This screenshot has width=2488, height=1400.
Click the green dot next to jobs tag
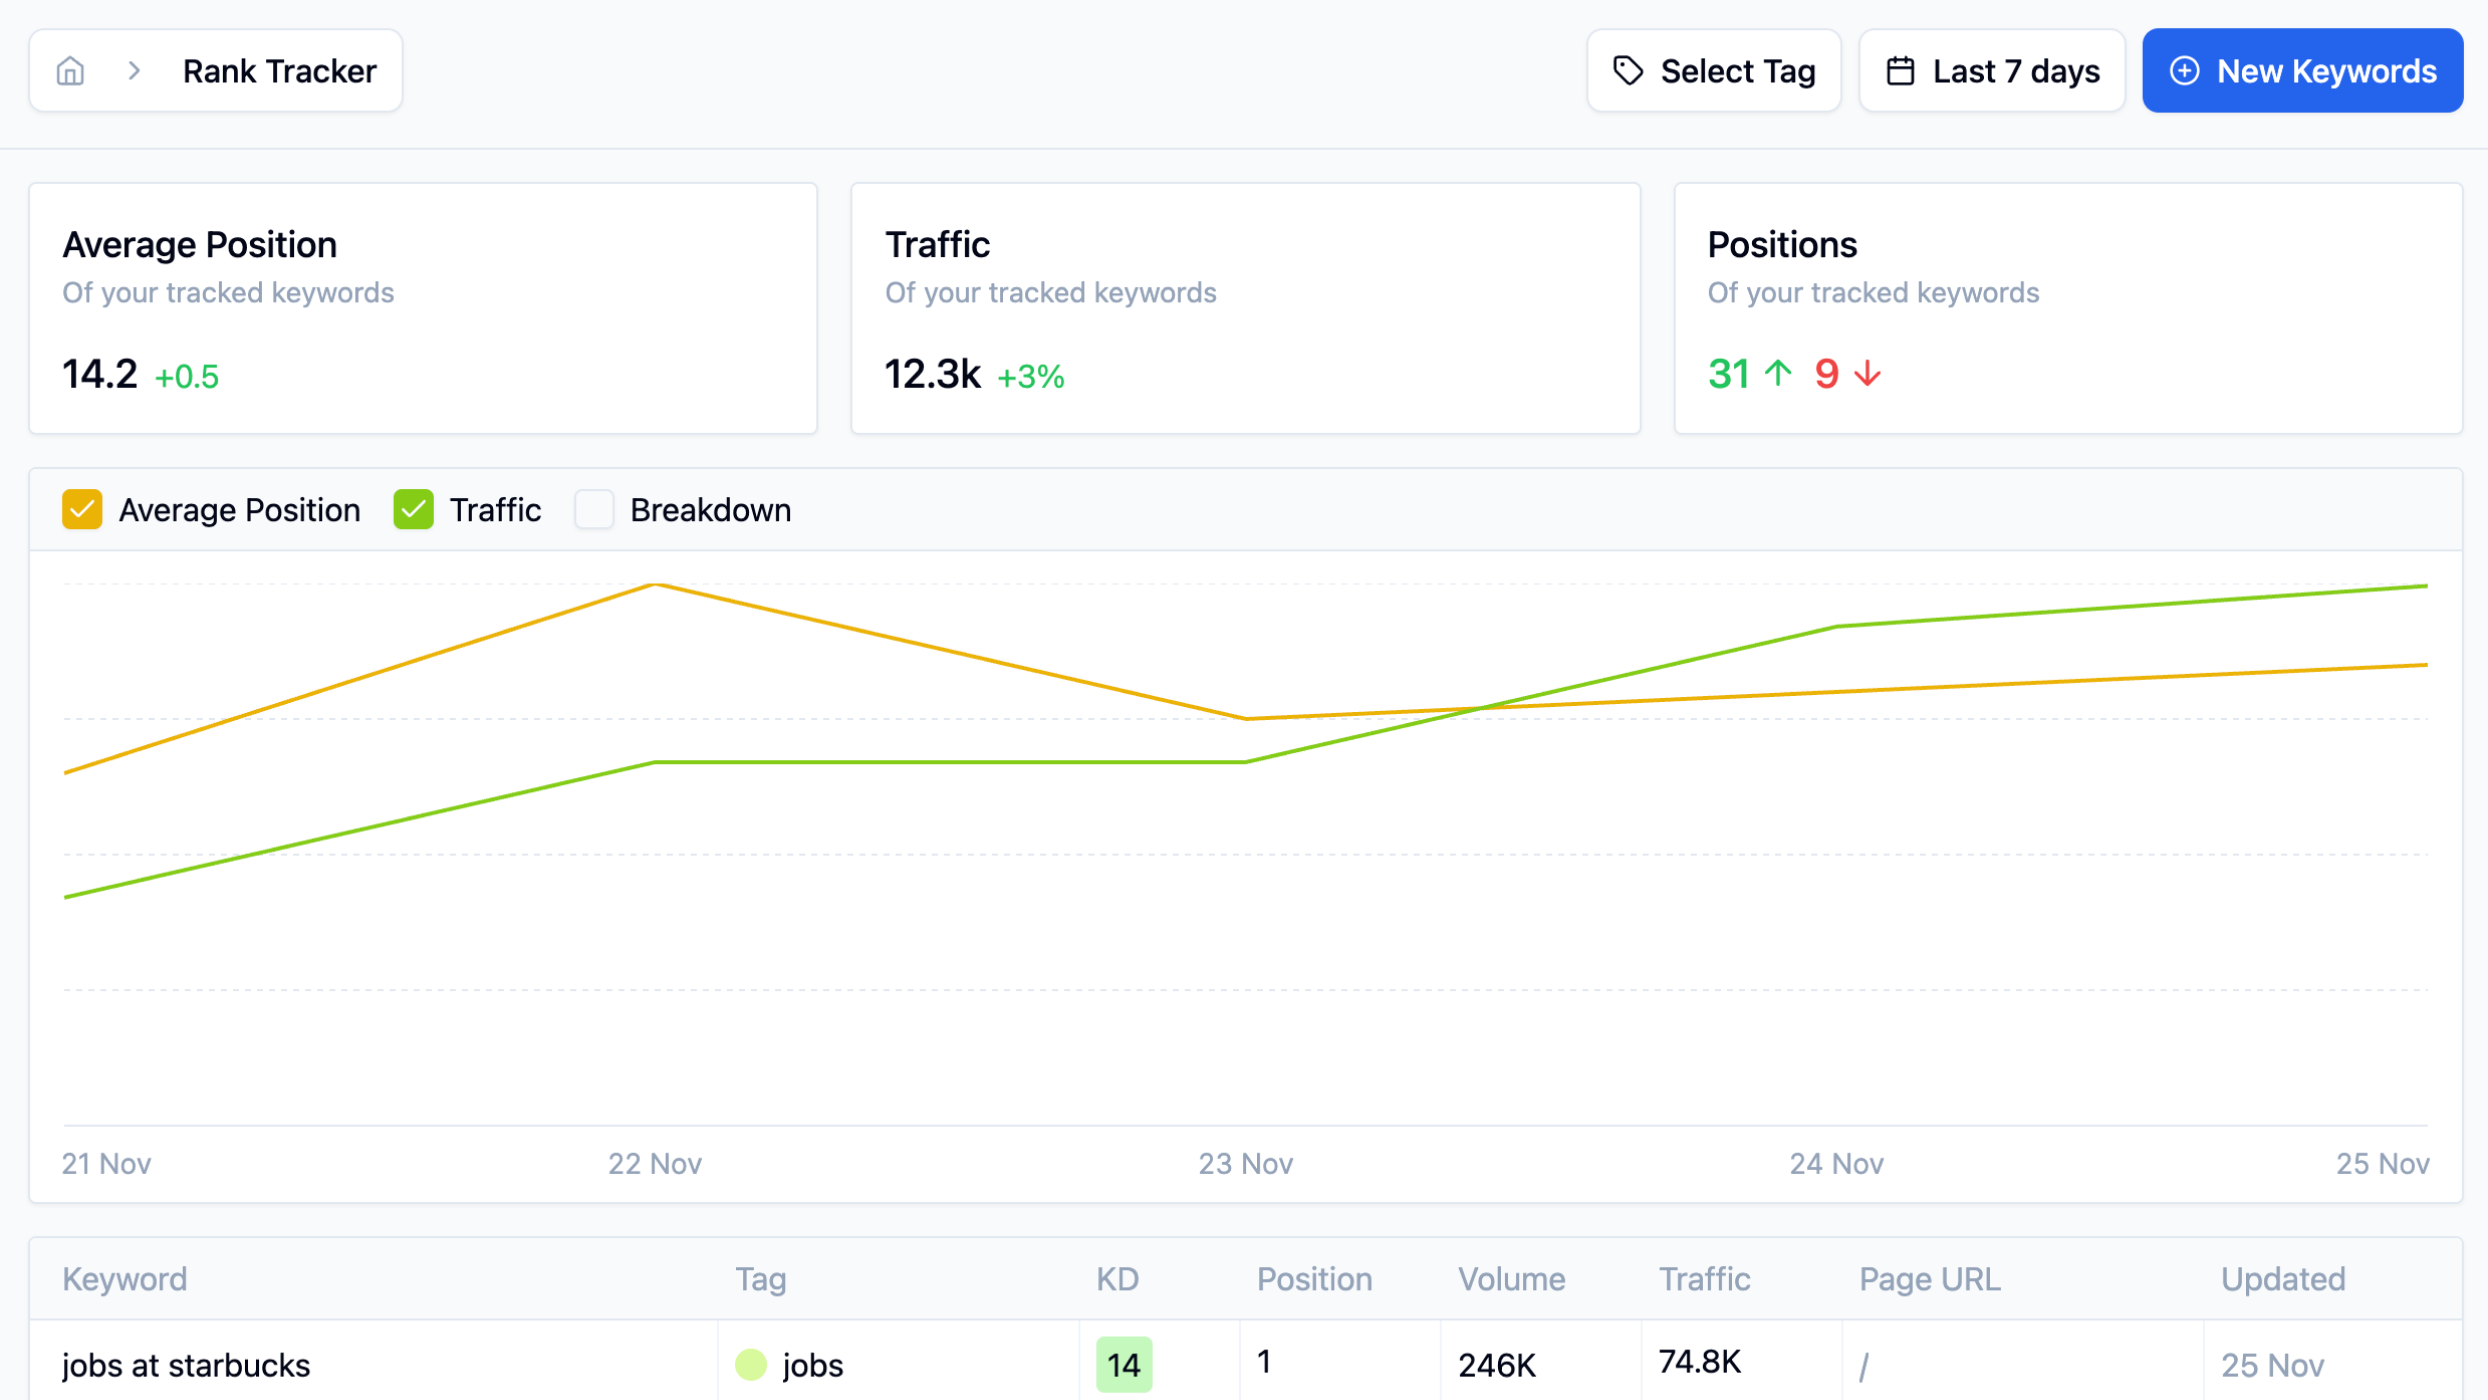pos(751,1365)
